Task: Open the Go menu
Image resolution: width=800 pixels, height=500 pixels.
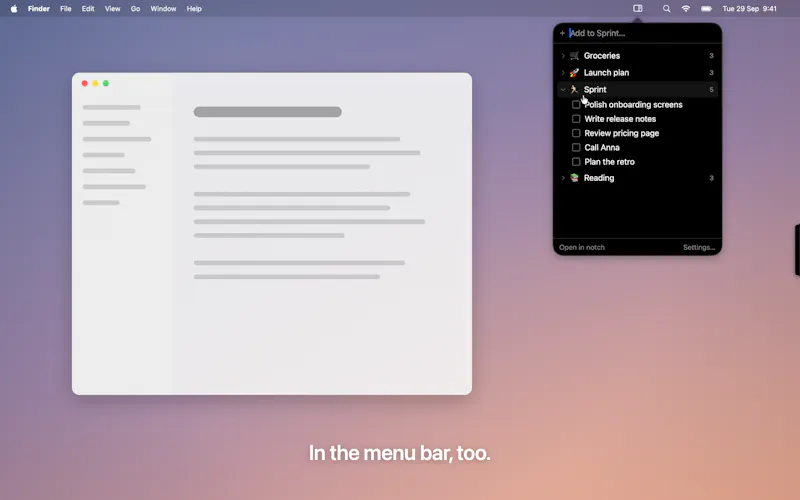Action: [x=135, y=9]
